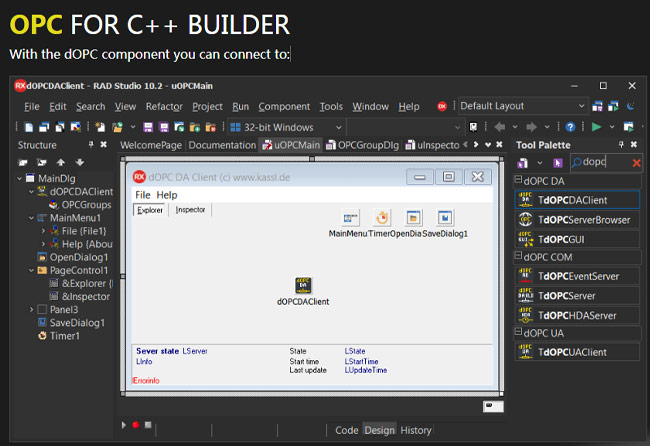
Task: Click the Back navigation arrow
Action: pos(500,127)
